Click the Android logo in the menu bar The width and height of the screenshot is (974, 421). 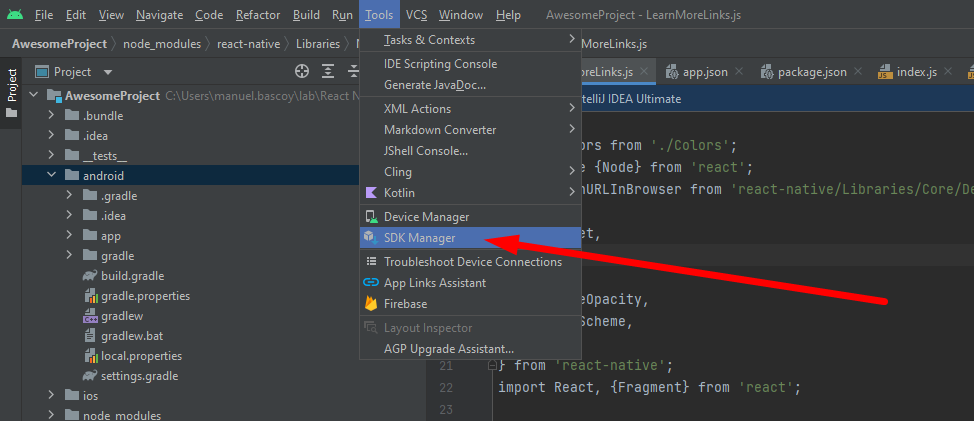[x=15, y=15]
